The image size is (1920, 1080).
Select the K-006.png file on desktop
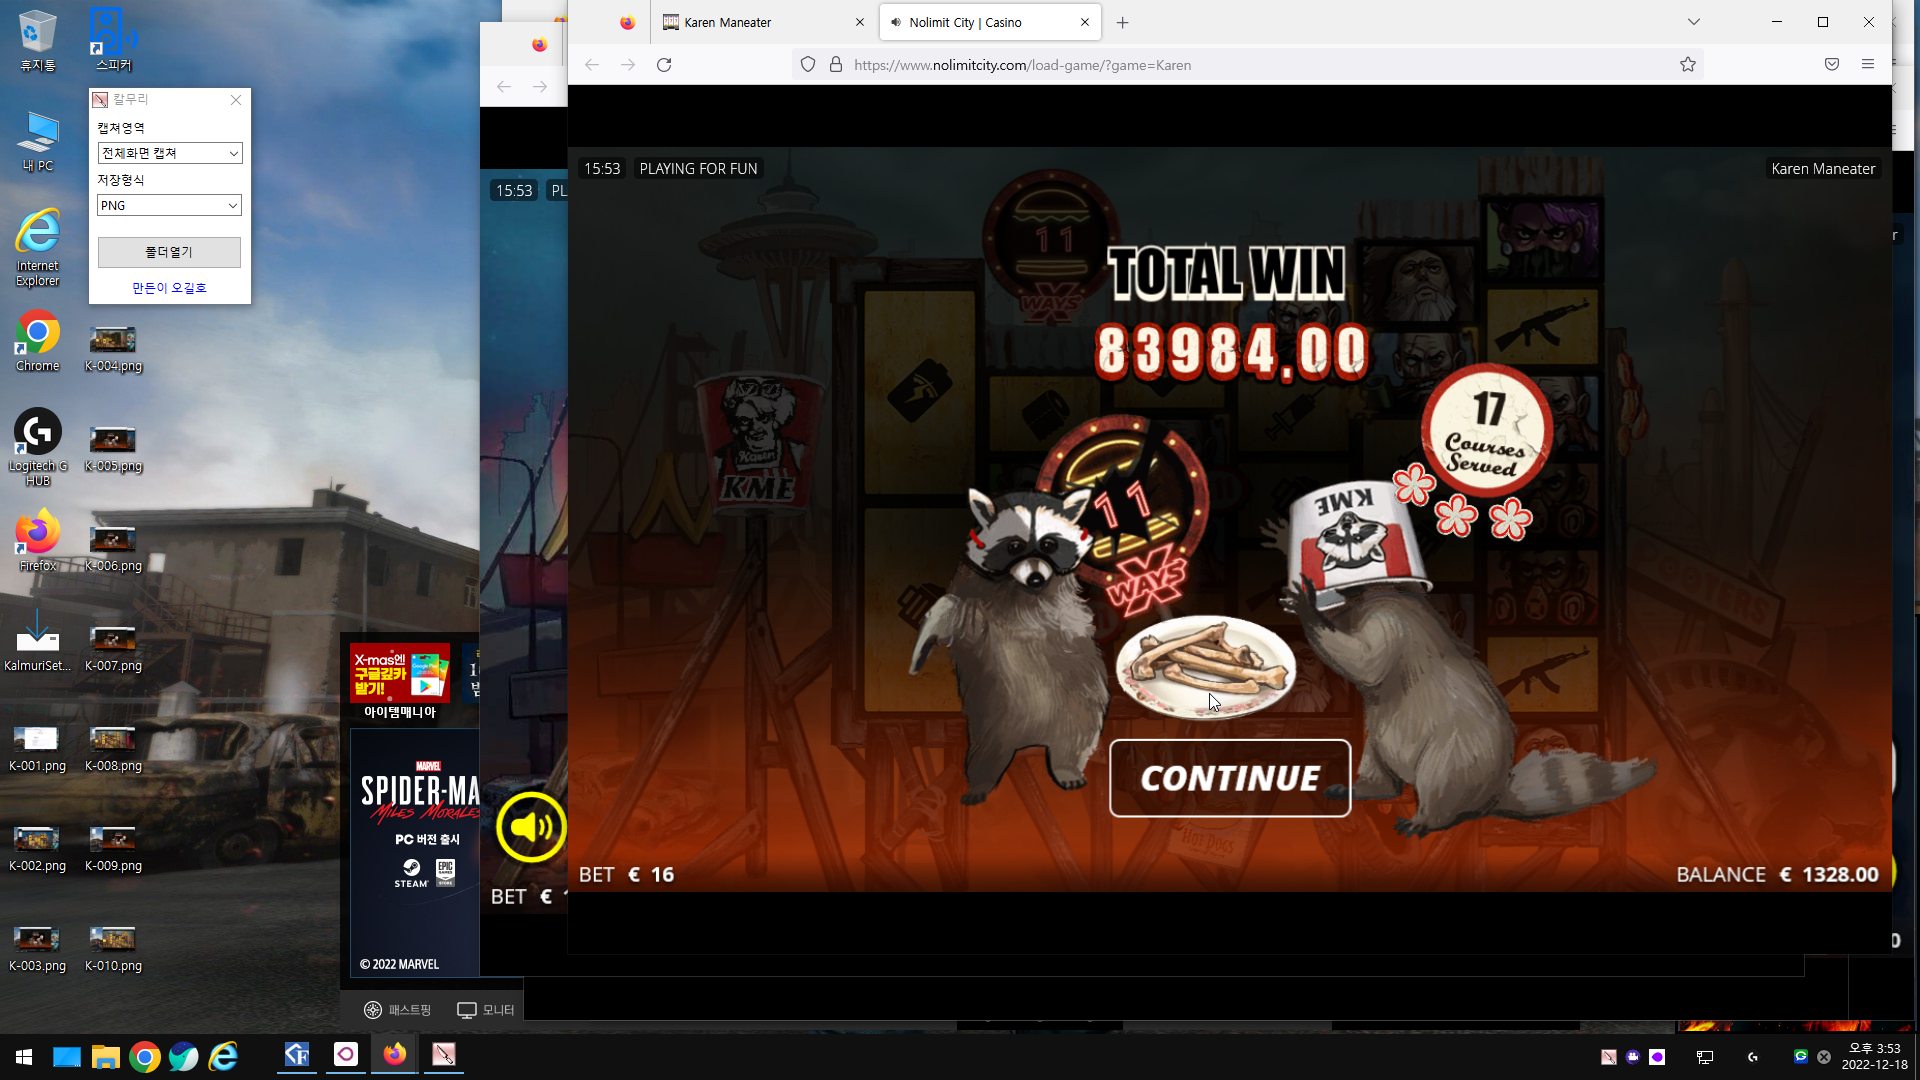point(113,549)
